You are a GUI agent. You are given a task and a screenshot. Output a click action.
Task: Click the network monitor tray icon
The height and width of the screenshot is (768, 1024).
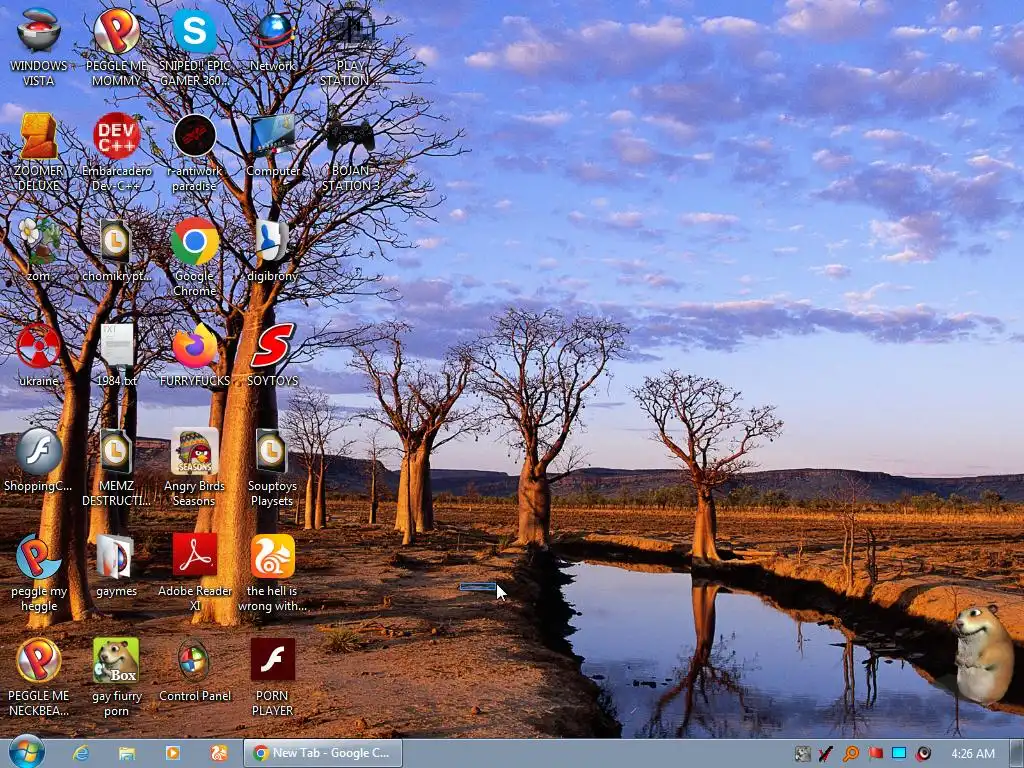pyautogui.click(x=899, y=754)
